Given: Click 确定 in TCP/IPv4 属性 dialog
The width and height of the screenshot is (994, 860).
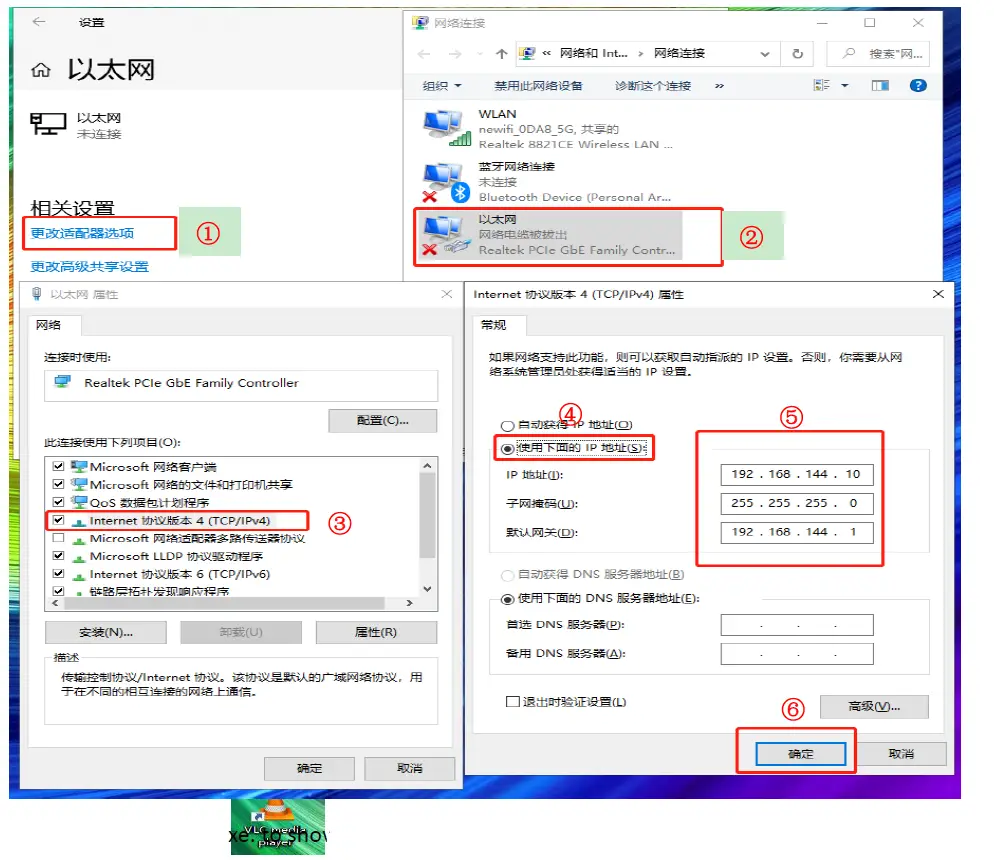Looking at the screenshot, I should coord(801,754).
